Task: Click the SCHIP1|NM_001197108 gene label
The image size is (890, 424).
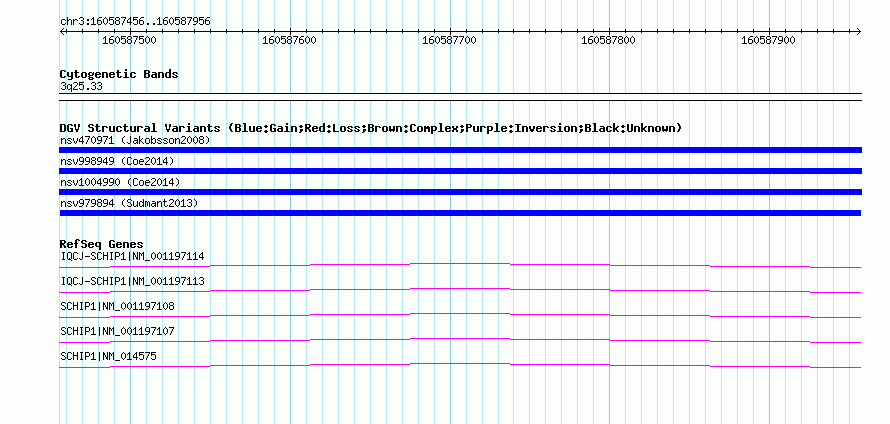Action: pos(117,307)
